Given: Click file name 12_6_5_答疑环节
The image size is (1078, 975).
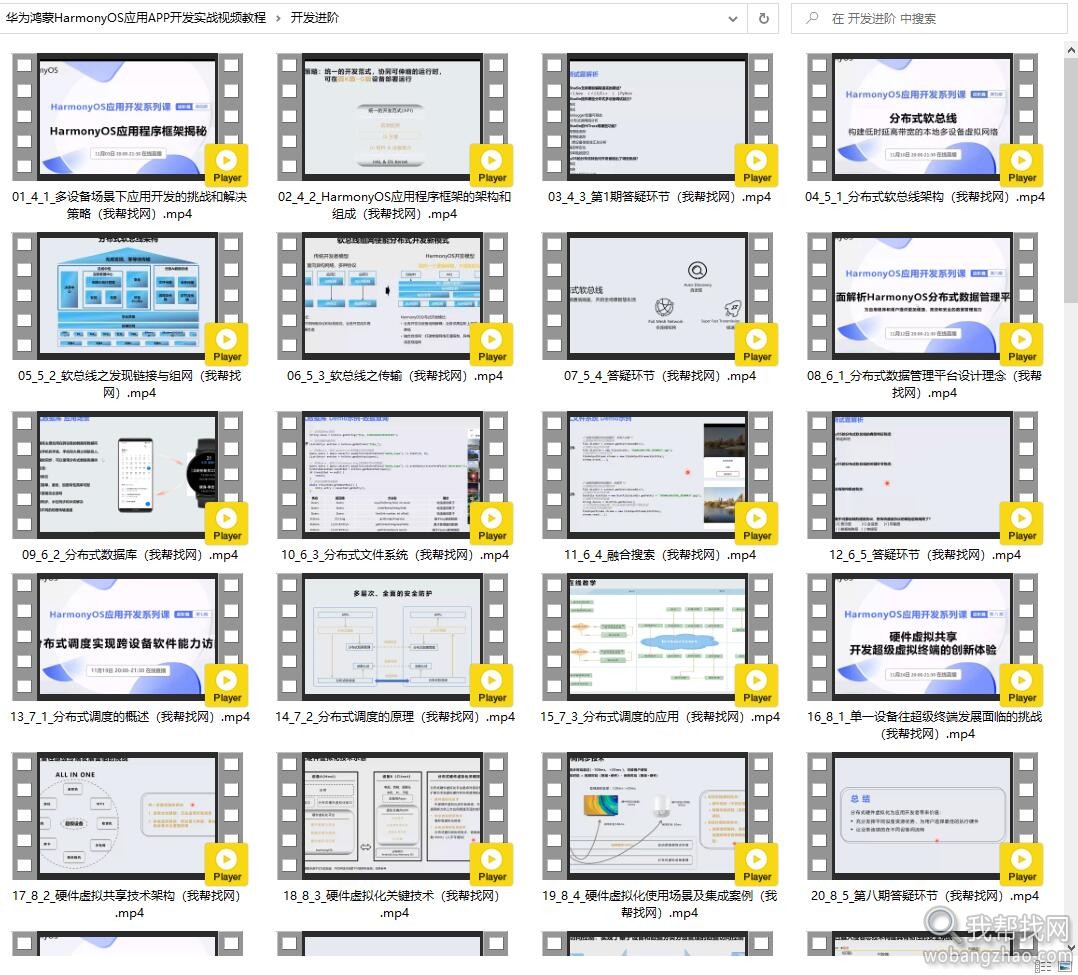Looking at the screenshot, I should point(925,555).
